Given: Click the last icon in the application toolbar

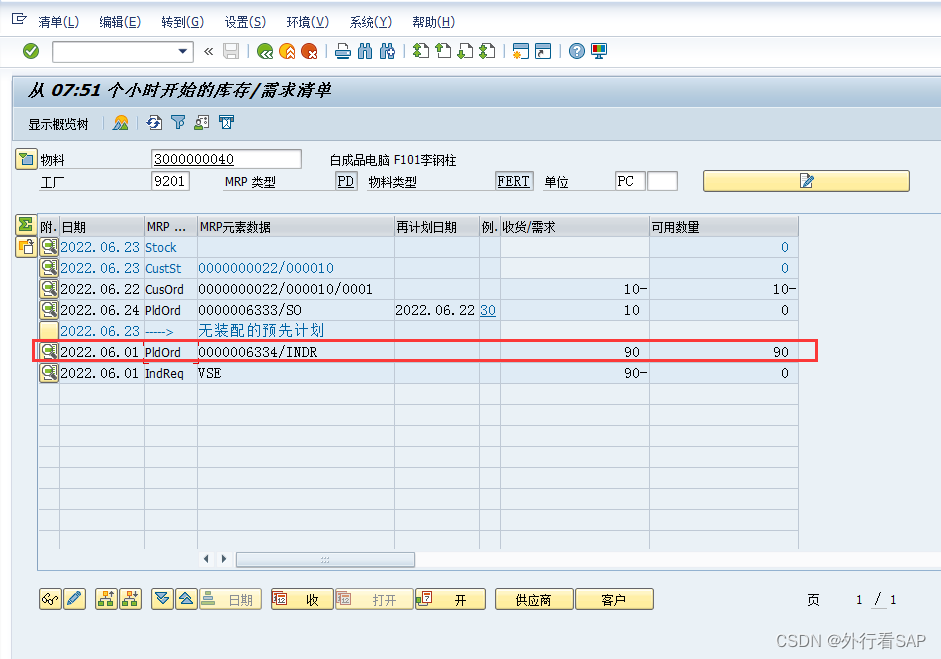Looking at the screenshot, I should pos(226,123).
